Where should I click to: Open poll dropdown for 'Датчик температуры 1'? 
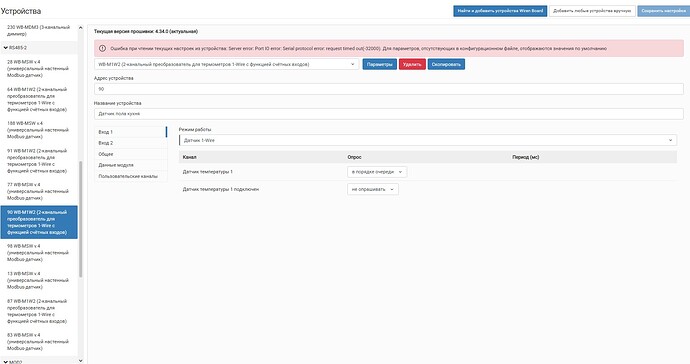tap(377, 172)
